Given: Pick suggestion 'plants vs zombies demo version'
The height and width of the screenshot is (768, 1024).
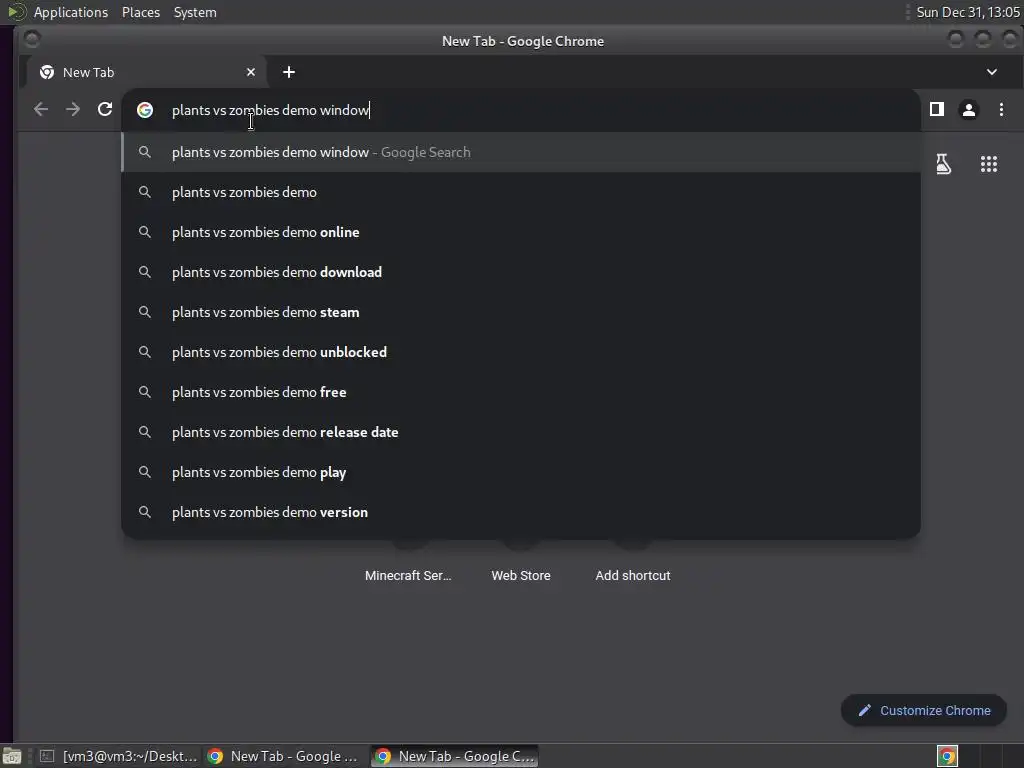Looking at the screenshot, I should [x=521, y=512].
